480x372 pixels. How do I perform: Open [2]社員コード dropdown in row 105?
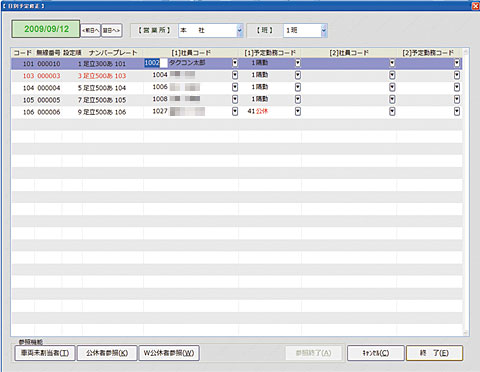392,99
